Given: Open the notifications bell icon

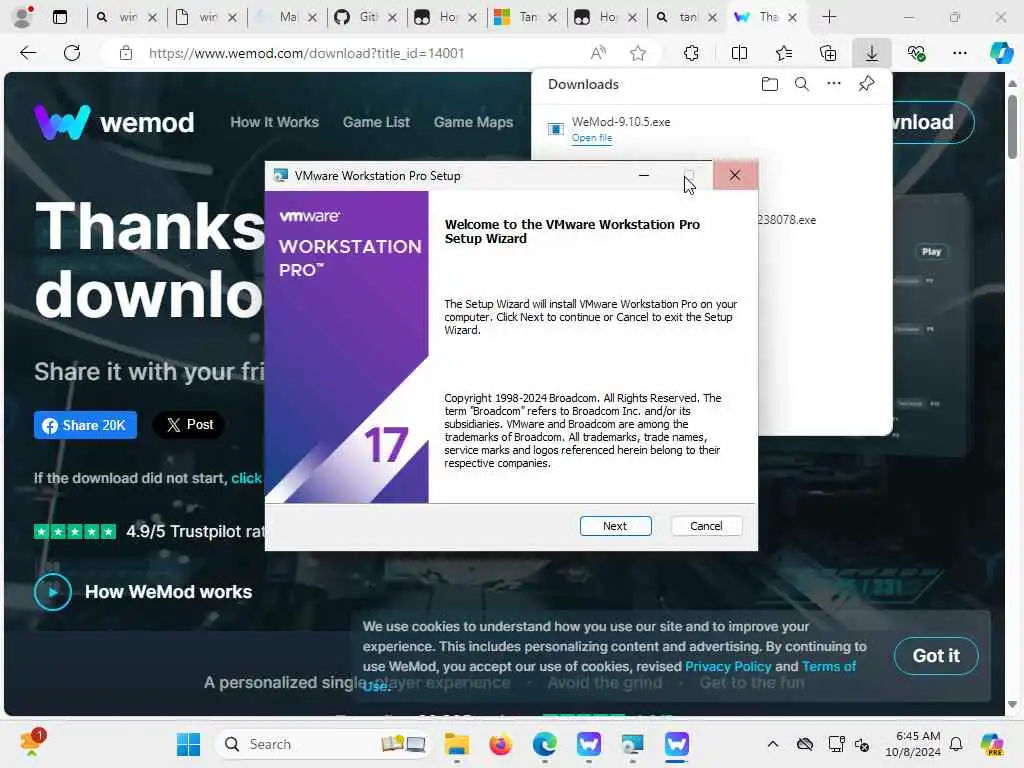Looking at the screenshot, I should tap(956, 744).
